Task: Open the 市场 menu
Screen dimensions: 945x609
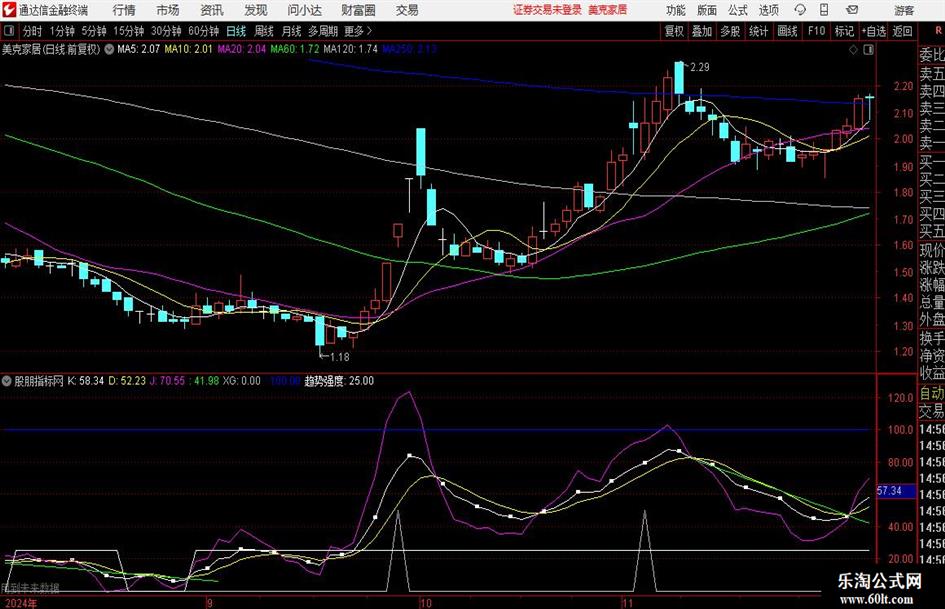Action: coord(168,10)
